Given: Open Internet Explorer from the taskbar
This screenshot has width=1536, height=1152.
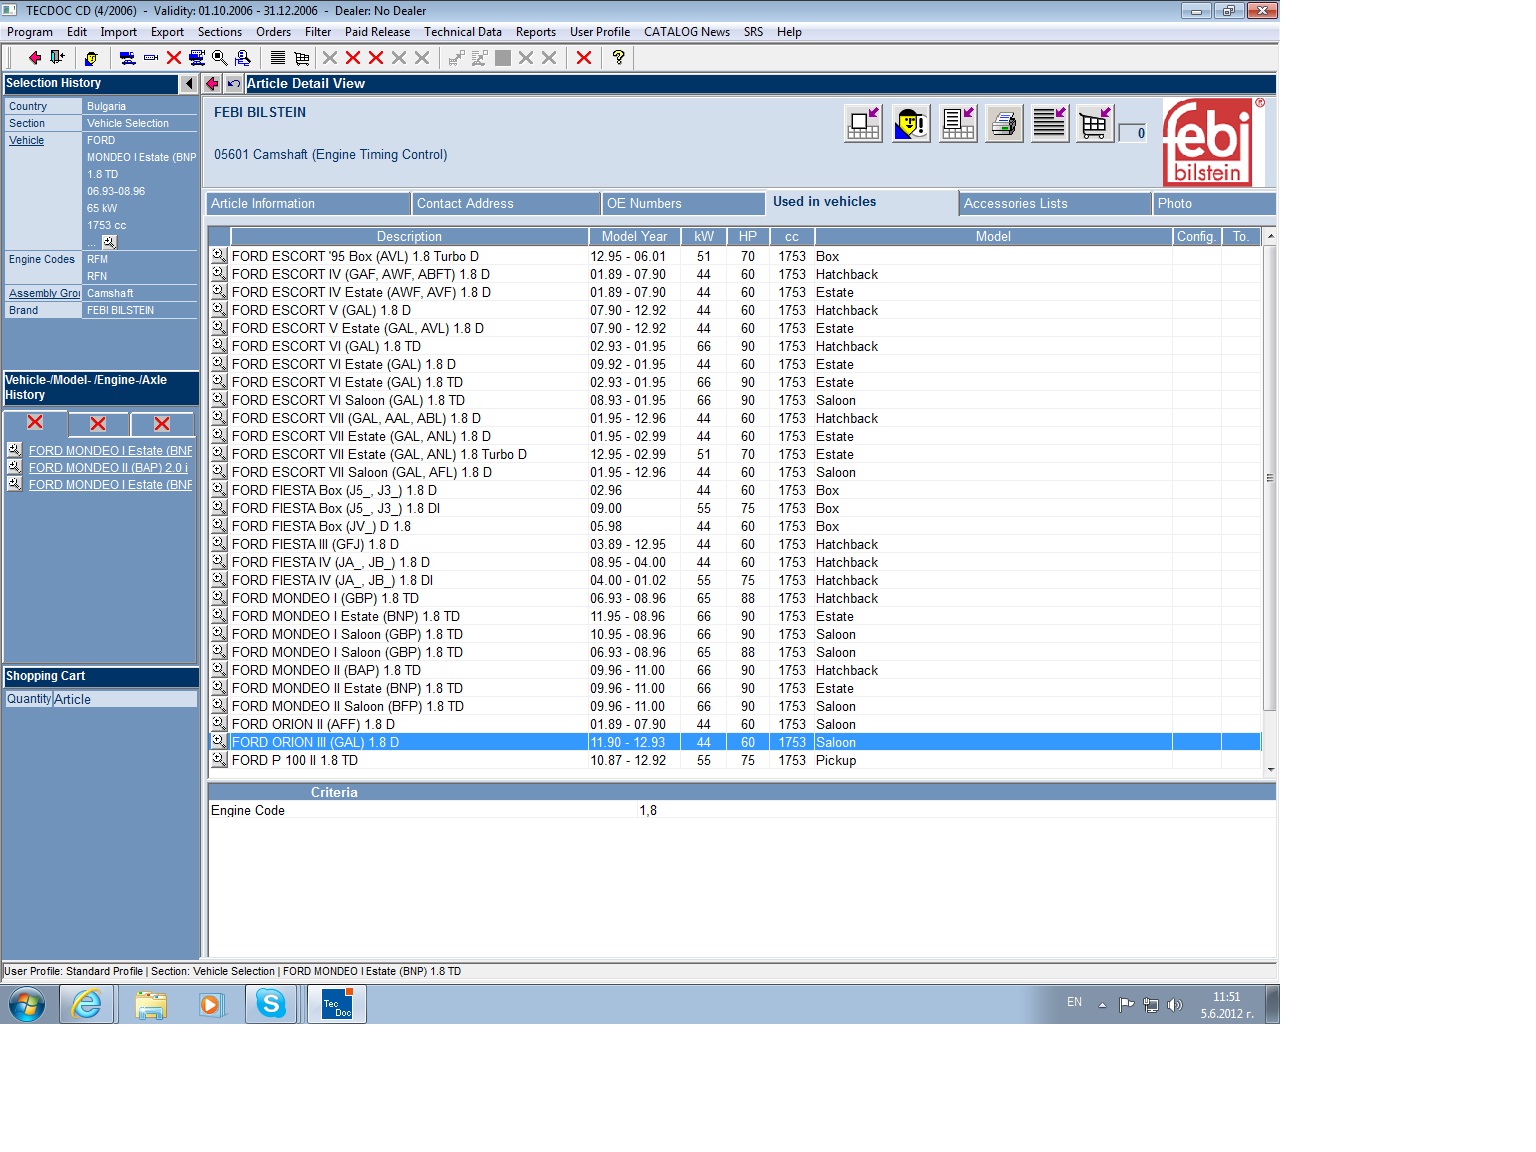Looking at the screenshot, I should 87,1004.
